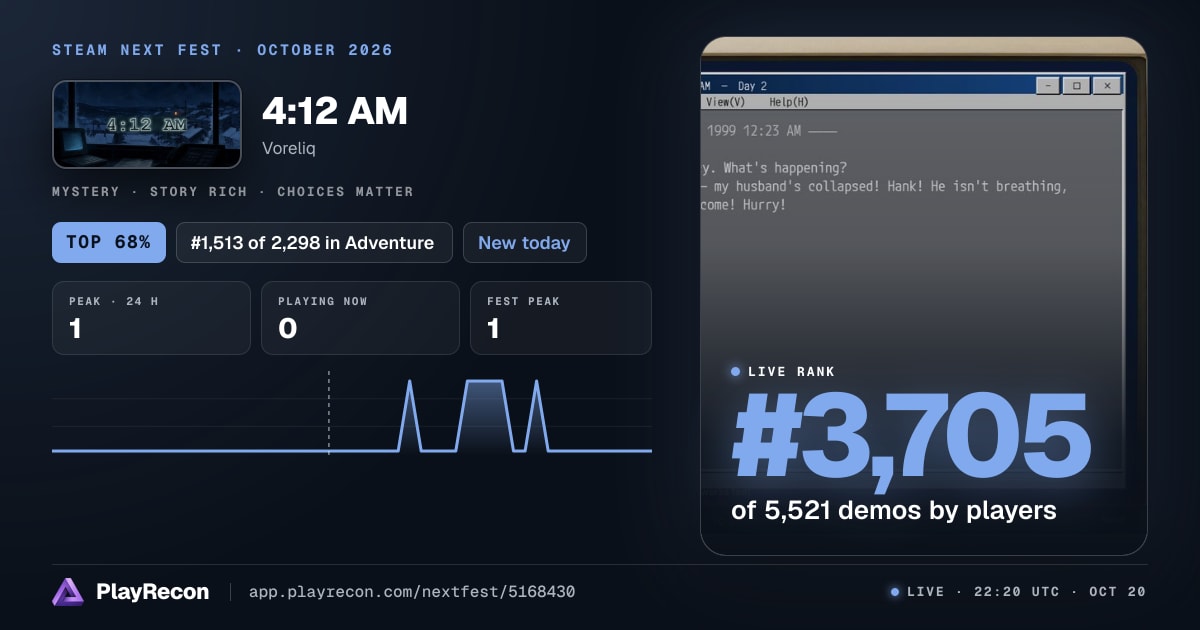
Task: Click the Playing Now stat card
Action: pyautogui.click(x=360, y=318)
